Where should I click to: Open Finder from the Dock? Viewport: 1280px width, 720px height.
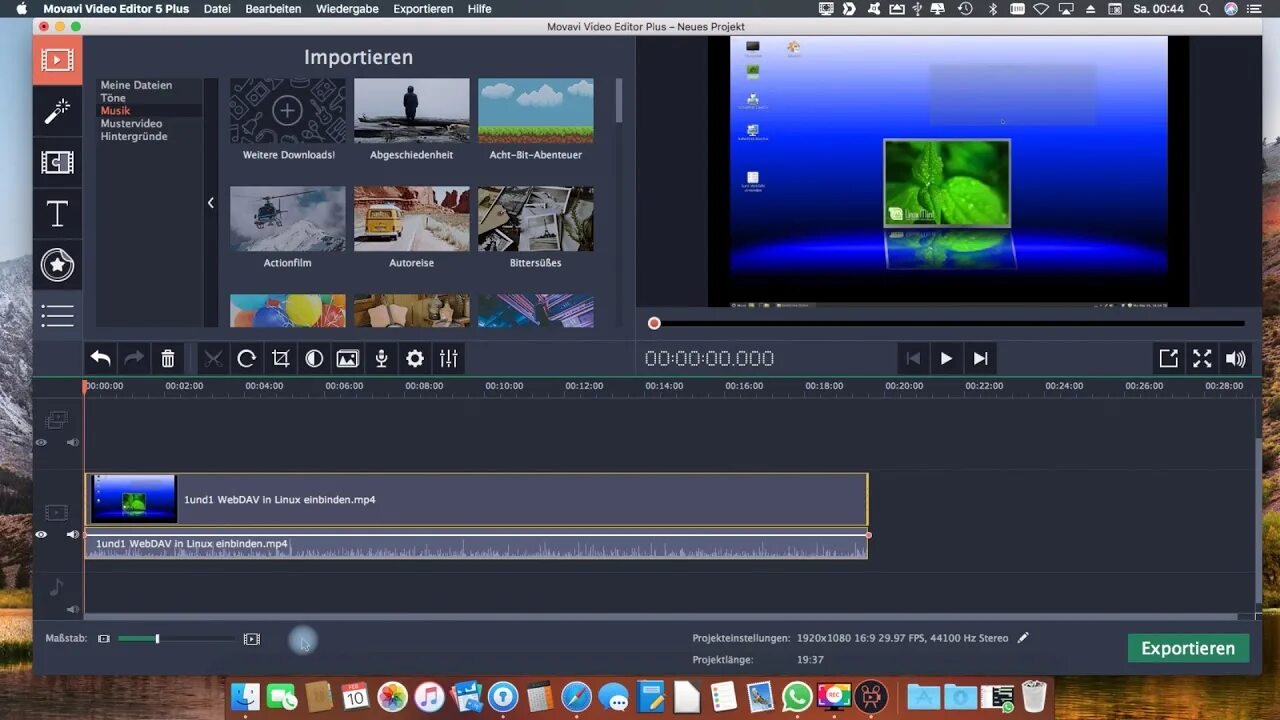[246, 696]
